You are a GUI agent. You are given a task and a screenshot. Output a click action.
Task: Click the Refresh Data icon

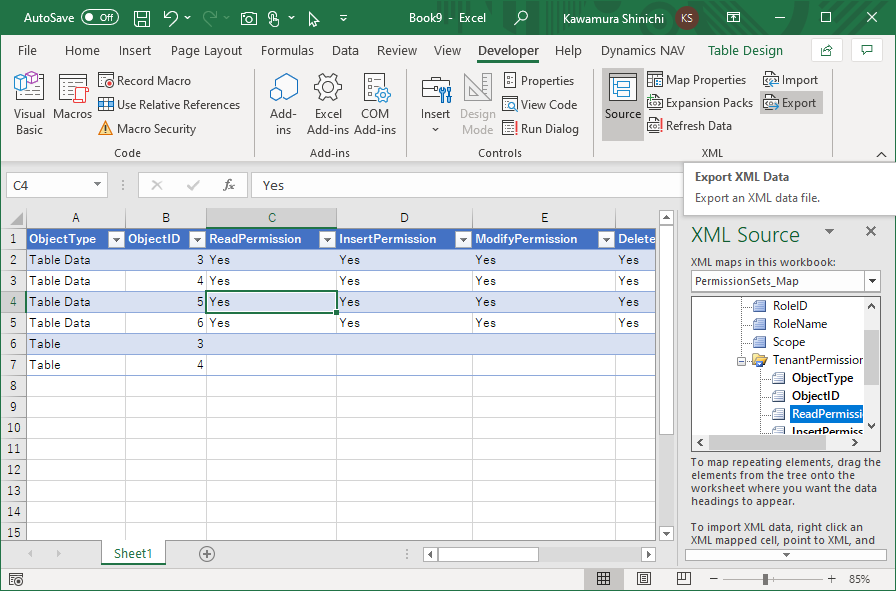point(655,126)
